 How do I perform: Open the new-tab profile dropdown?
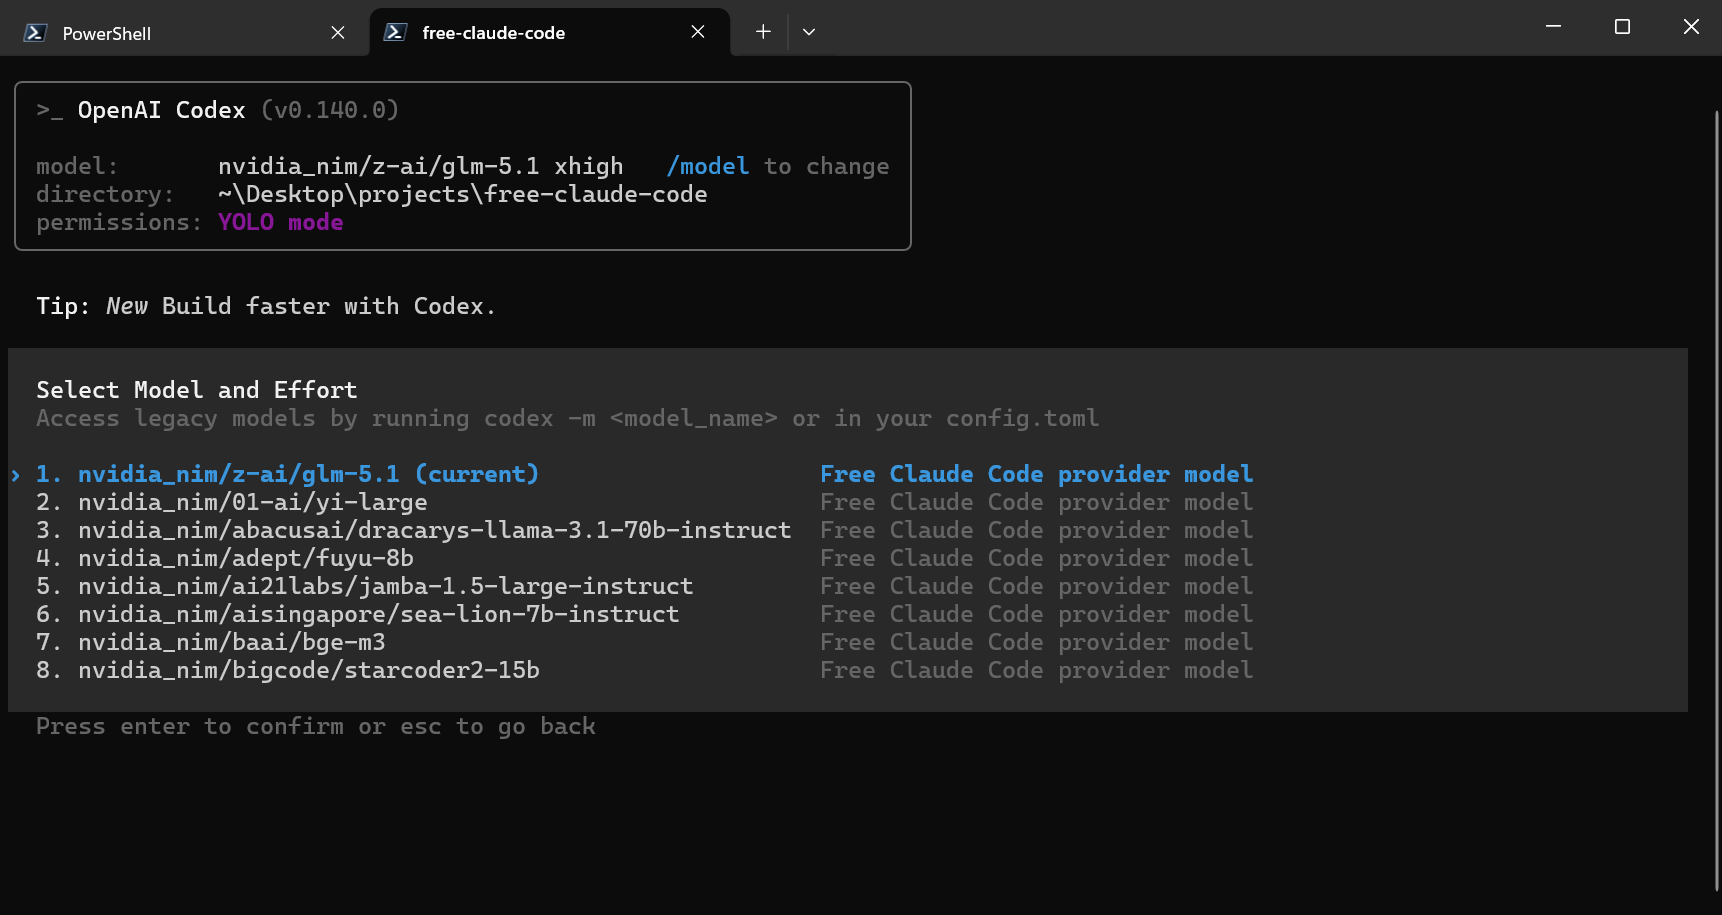[x=809, y=32]
